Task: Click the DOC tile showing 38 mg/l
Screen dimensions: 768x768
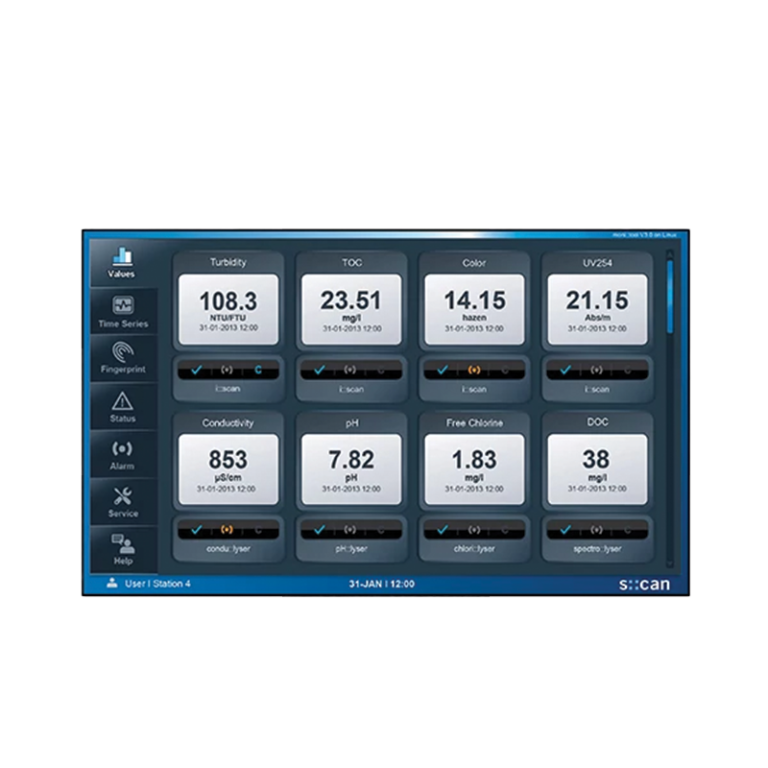Action: tap(596, 468)
